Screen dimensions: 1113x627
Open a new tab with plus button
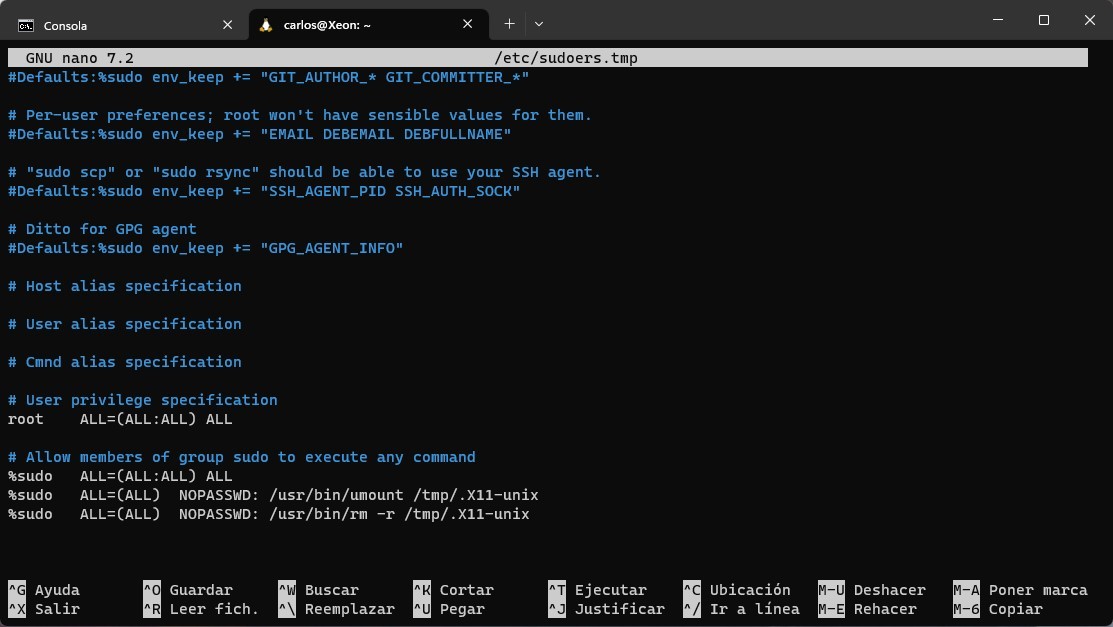[x=509, y=23]
